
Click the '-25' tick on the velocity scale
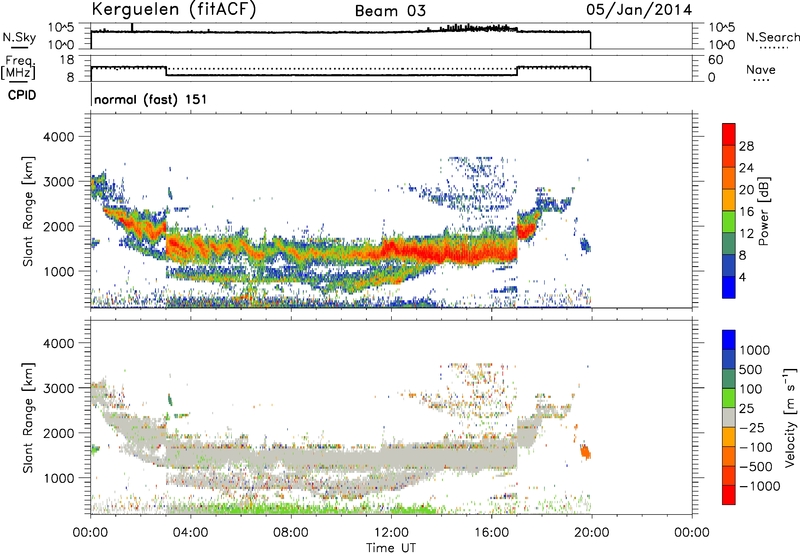coord(752,428)
